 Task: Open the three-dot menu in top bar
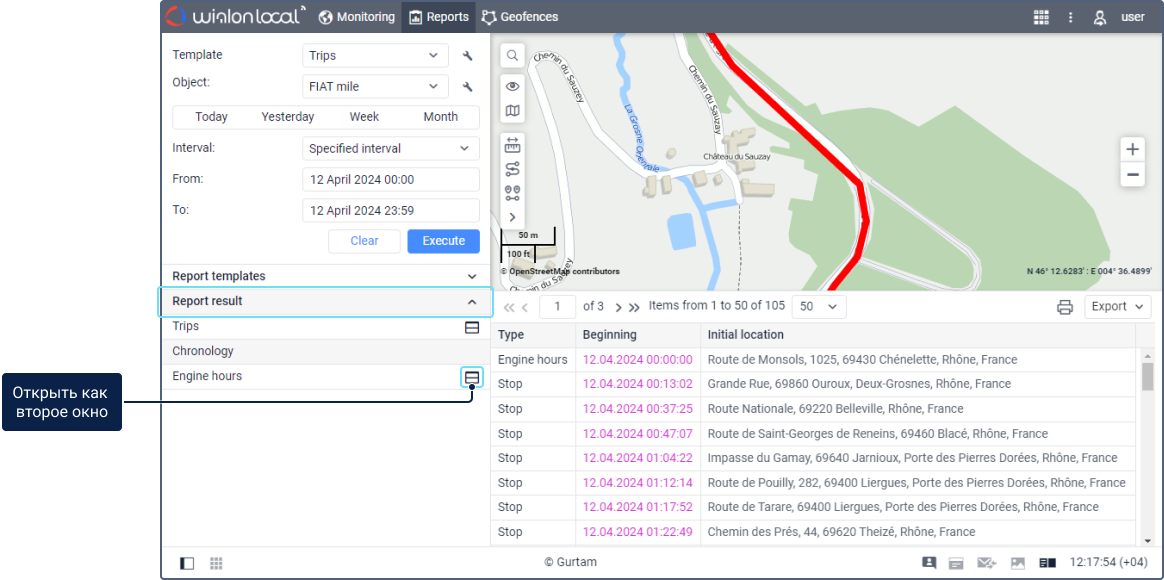click(1070, 17)
